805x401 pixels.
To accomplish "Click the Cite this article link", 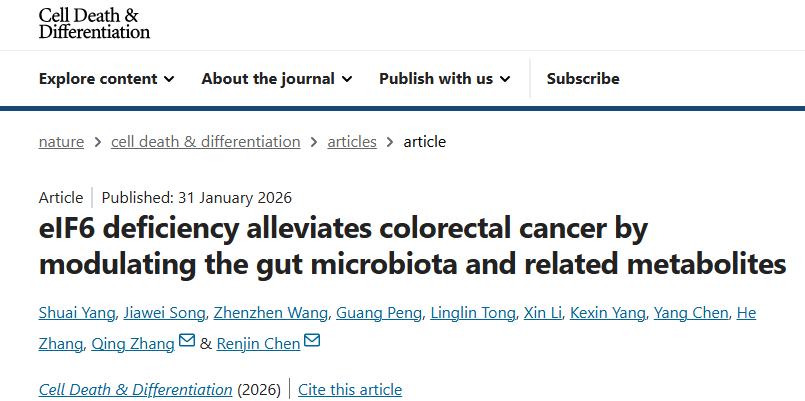I will pos(350,390).
